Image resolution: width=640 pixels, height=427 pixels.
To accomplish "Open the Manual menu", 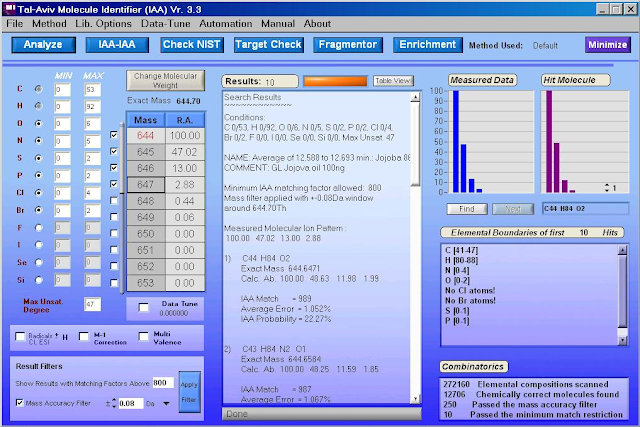I will coord(278,24).
